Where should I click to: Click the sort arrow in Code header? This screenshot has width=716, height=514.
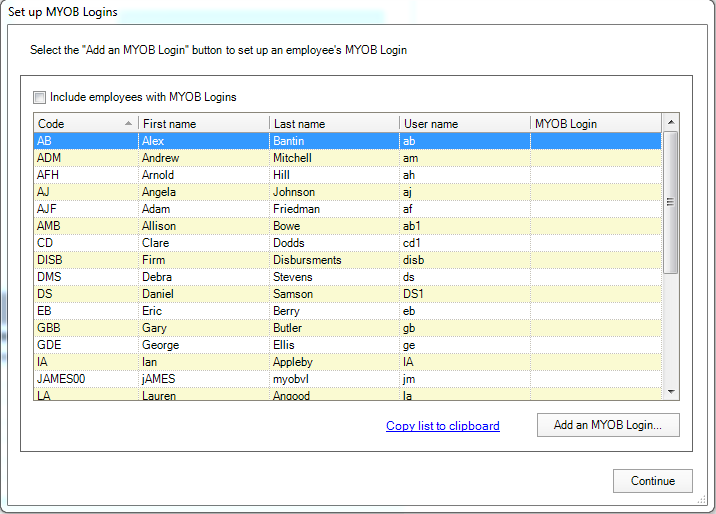(x=128, y=123)
